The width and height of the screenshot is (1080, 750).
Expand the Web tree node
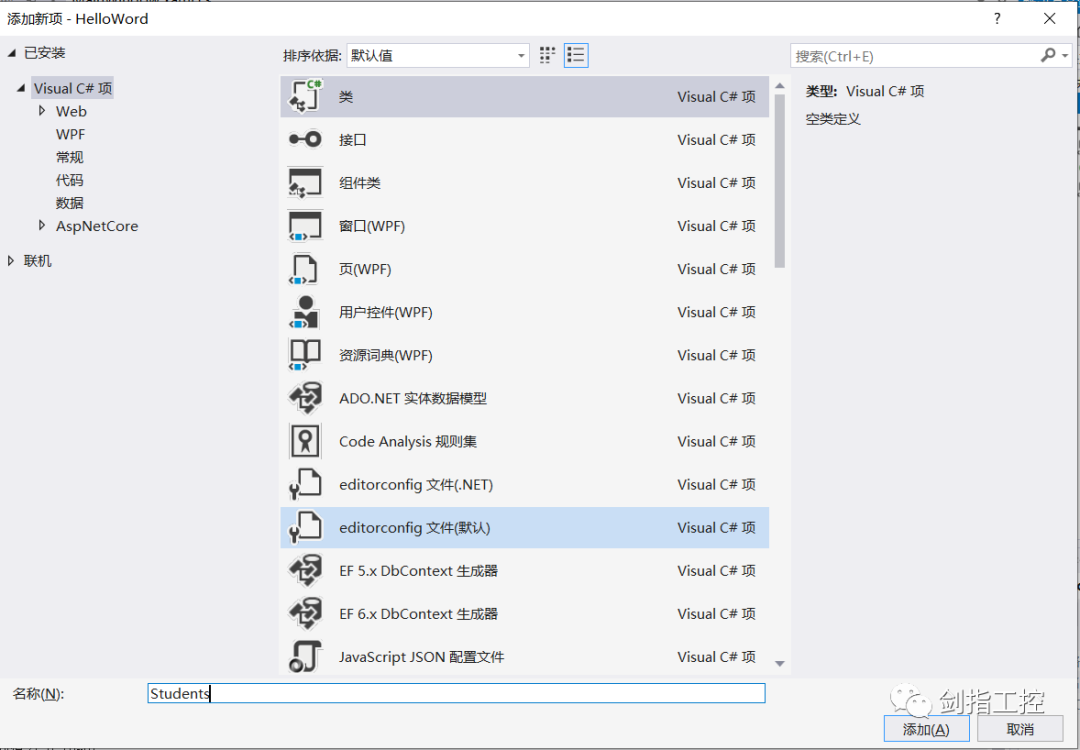click(42, 111)
